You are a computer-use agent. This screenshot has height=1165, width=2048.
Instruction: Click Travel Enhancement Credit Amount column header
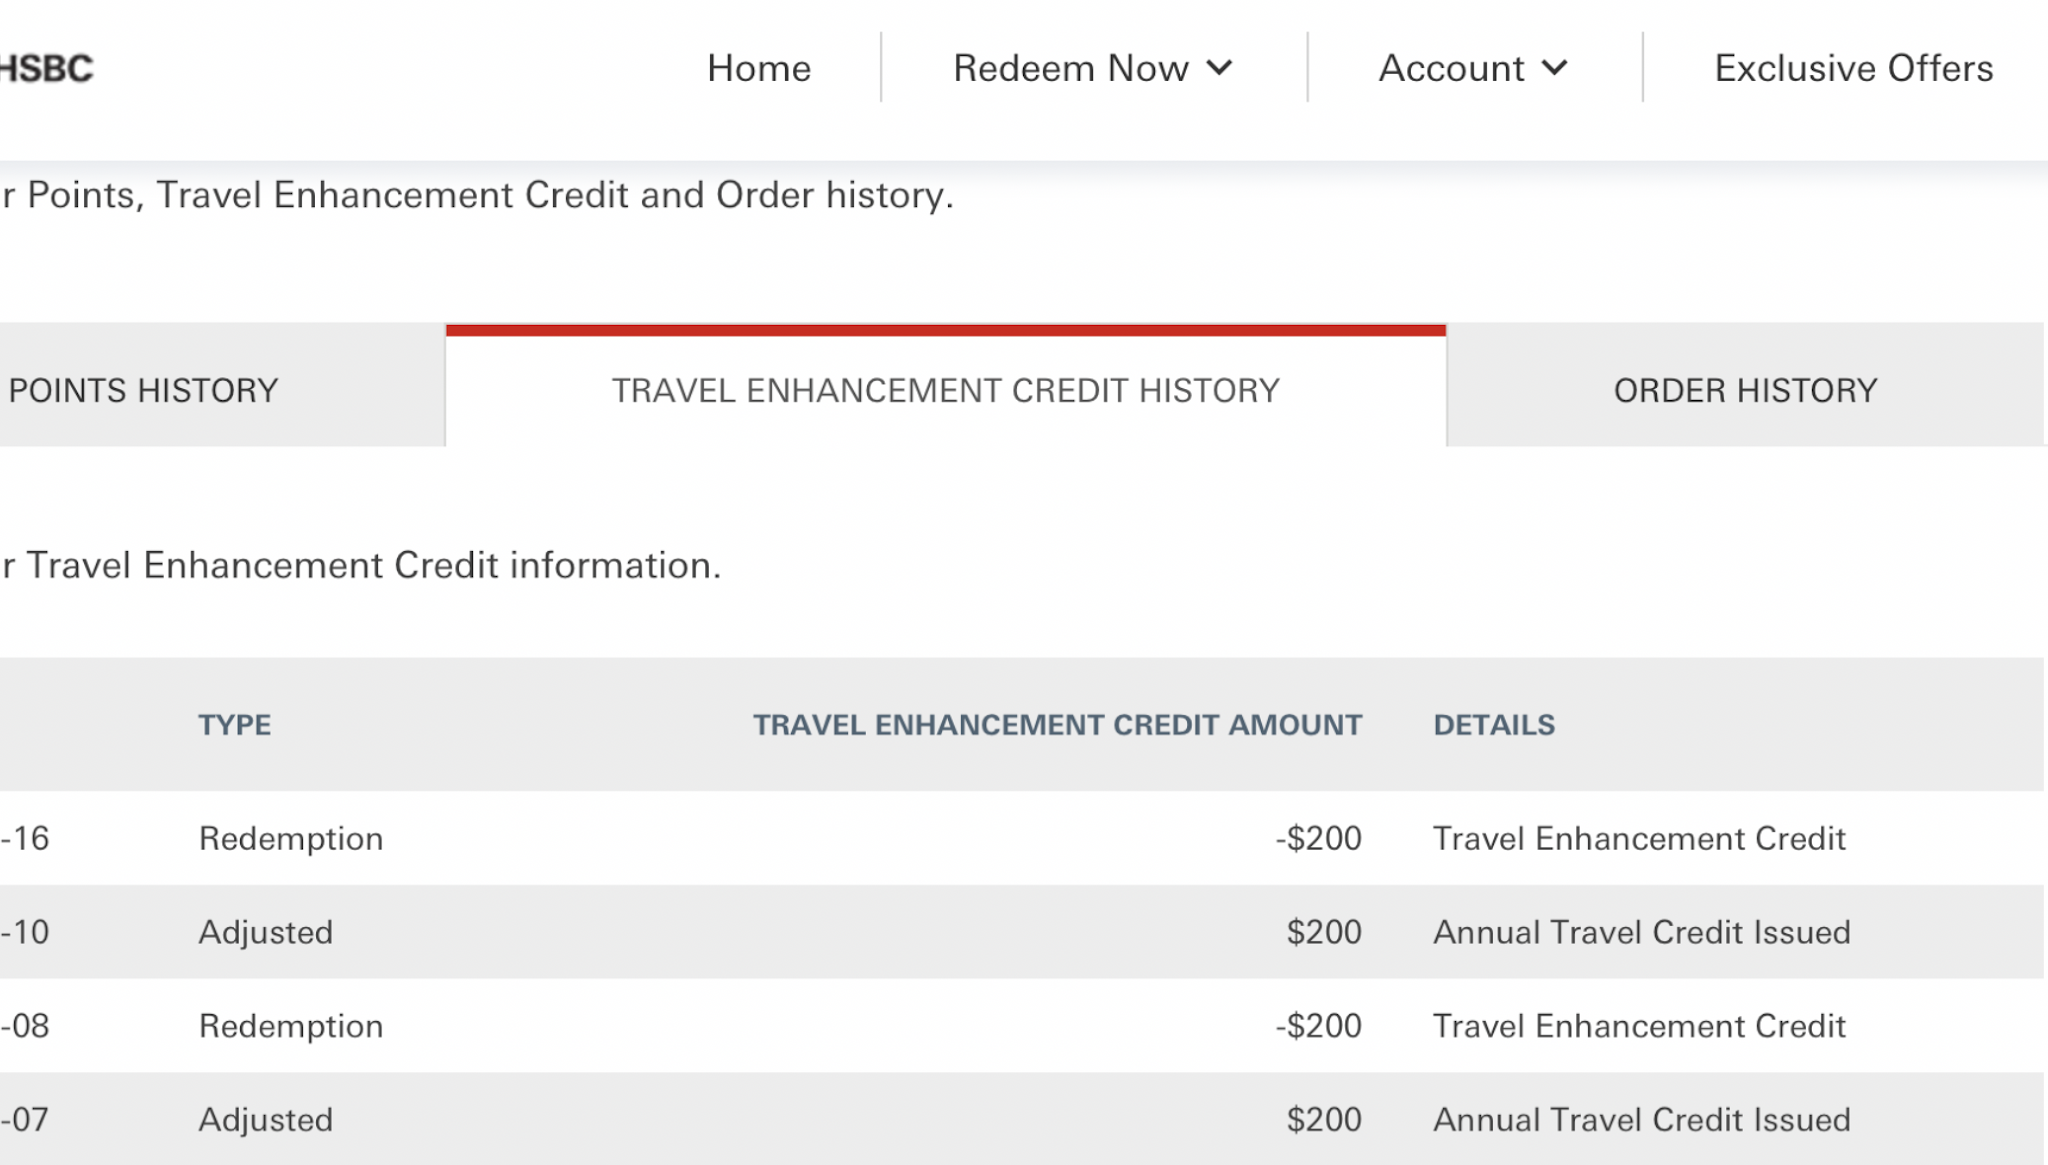pyautogui.click(x=1057, y=725)
